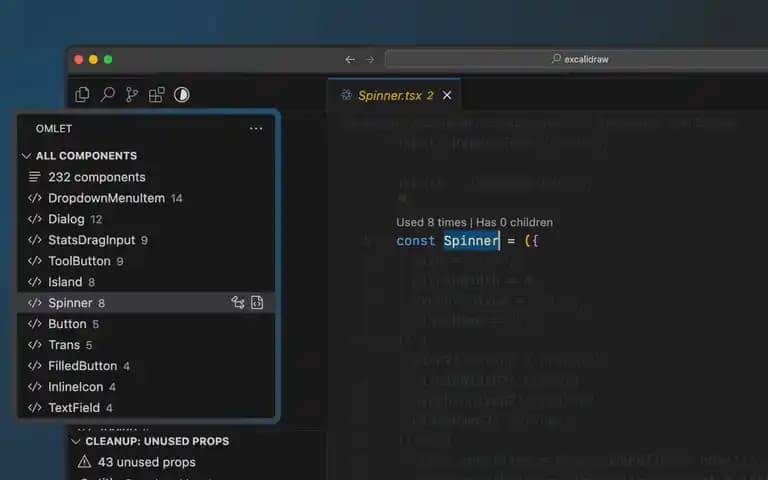The image size is (768, 480).
Task: Select the Trans component
Action: coord(146,345)
